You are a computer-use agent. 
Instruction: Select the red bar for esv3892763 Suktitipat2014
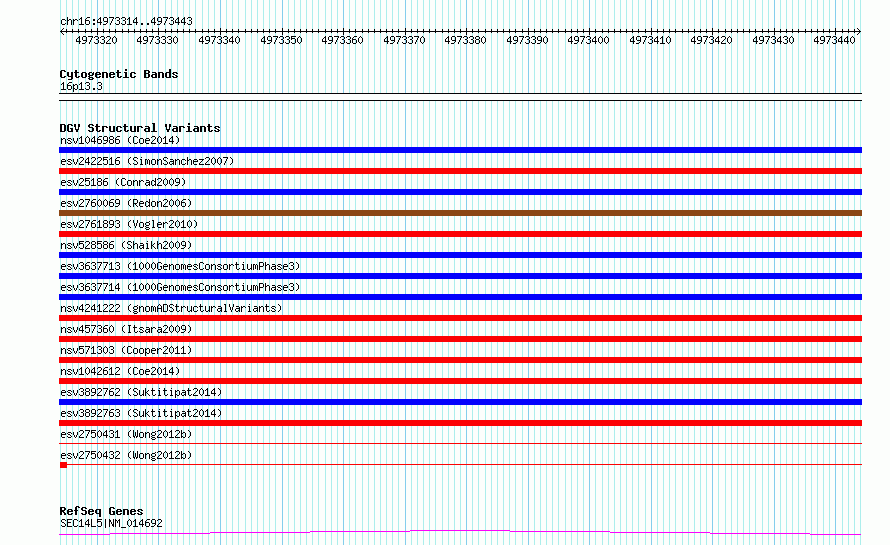(460, 424)
